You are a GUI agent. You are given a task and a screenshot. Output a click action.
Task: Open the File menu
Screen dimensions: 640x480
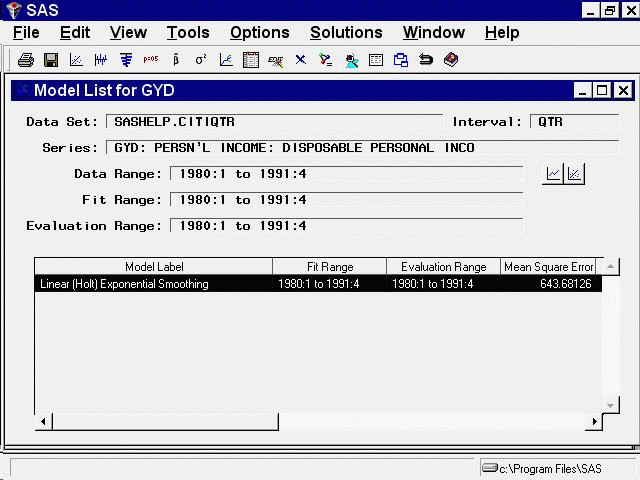(x=27, y=32)
